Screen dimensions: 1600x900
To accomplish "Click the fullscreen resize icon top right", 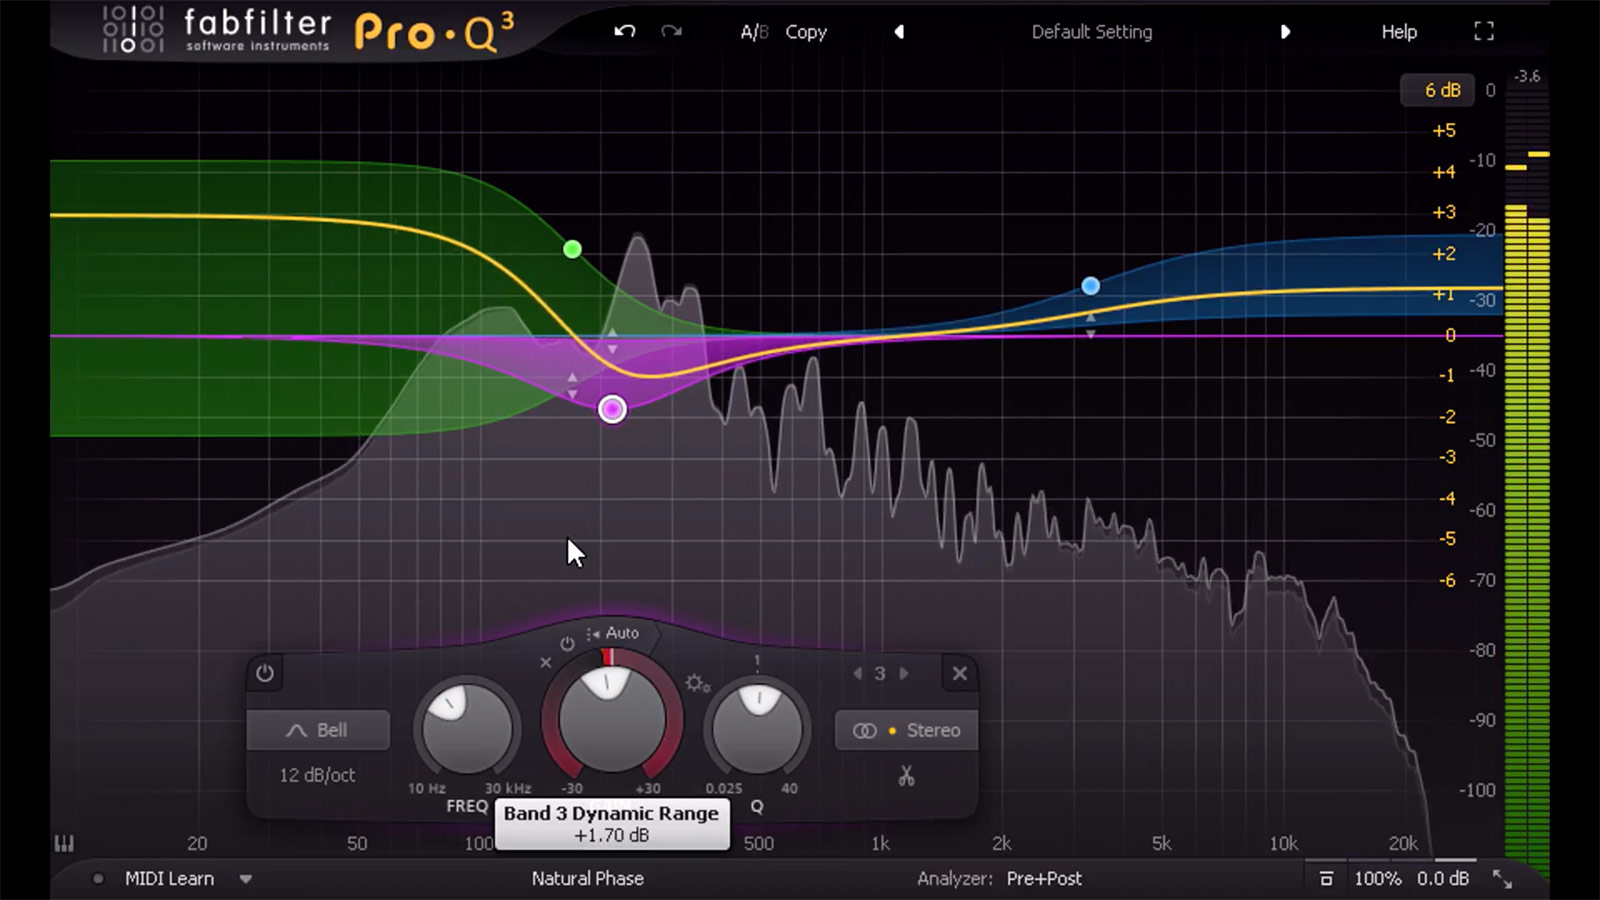I will coord(1484,31).
